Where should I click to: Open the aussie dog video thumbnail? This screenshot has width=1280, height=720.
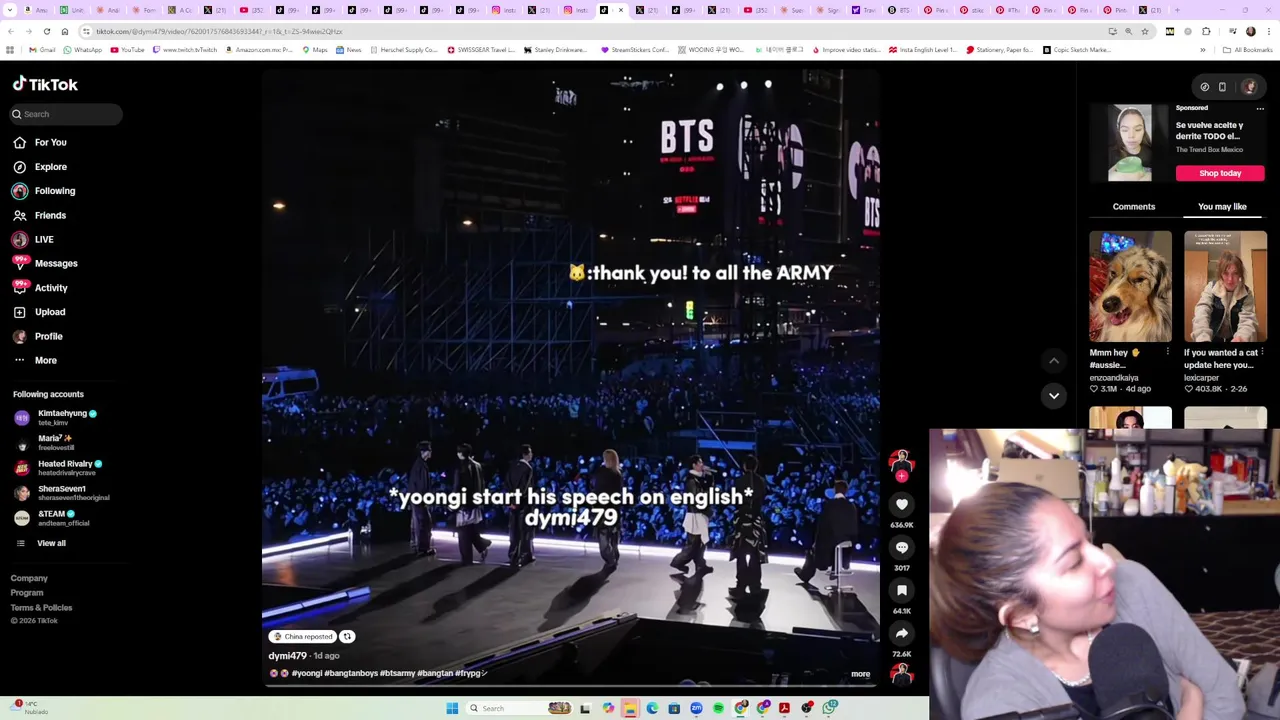tap(1130, 287)
